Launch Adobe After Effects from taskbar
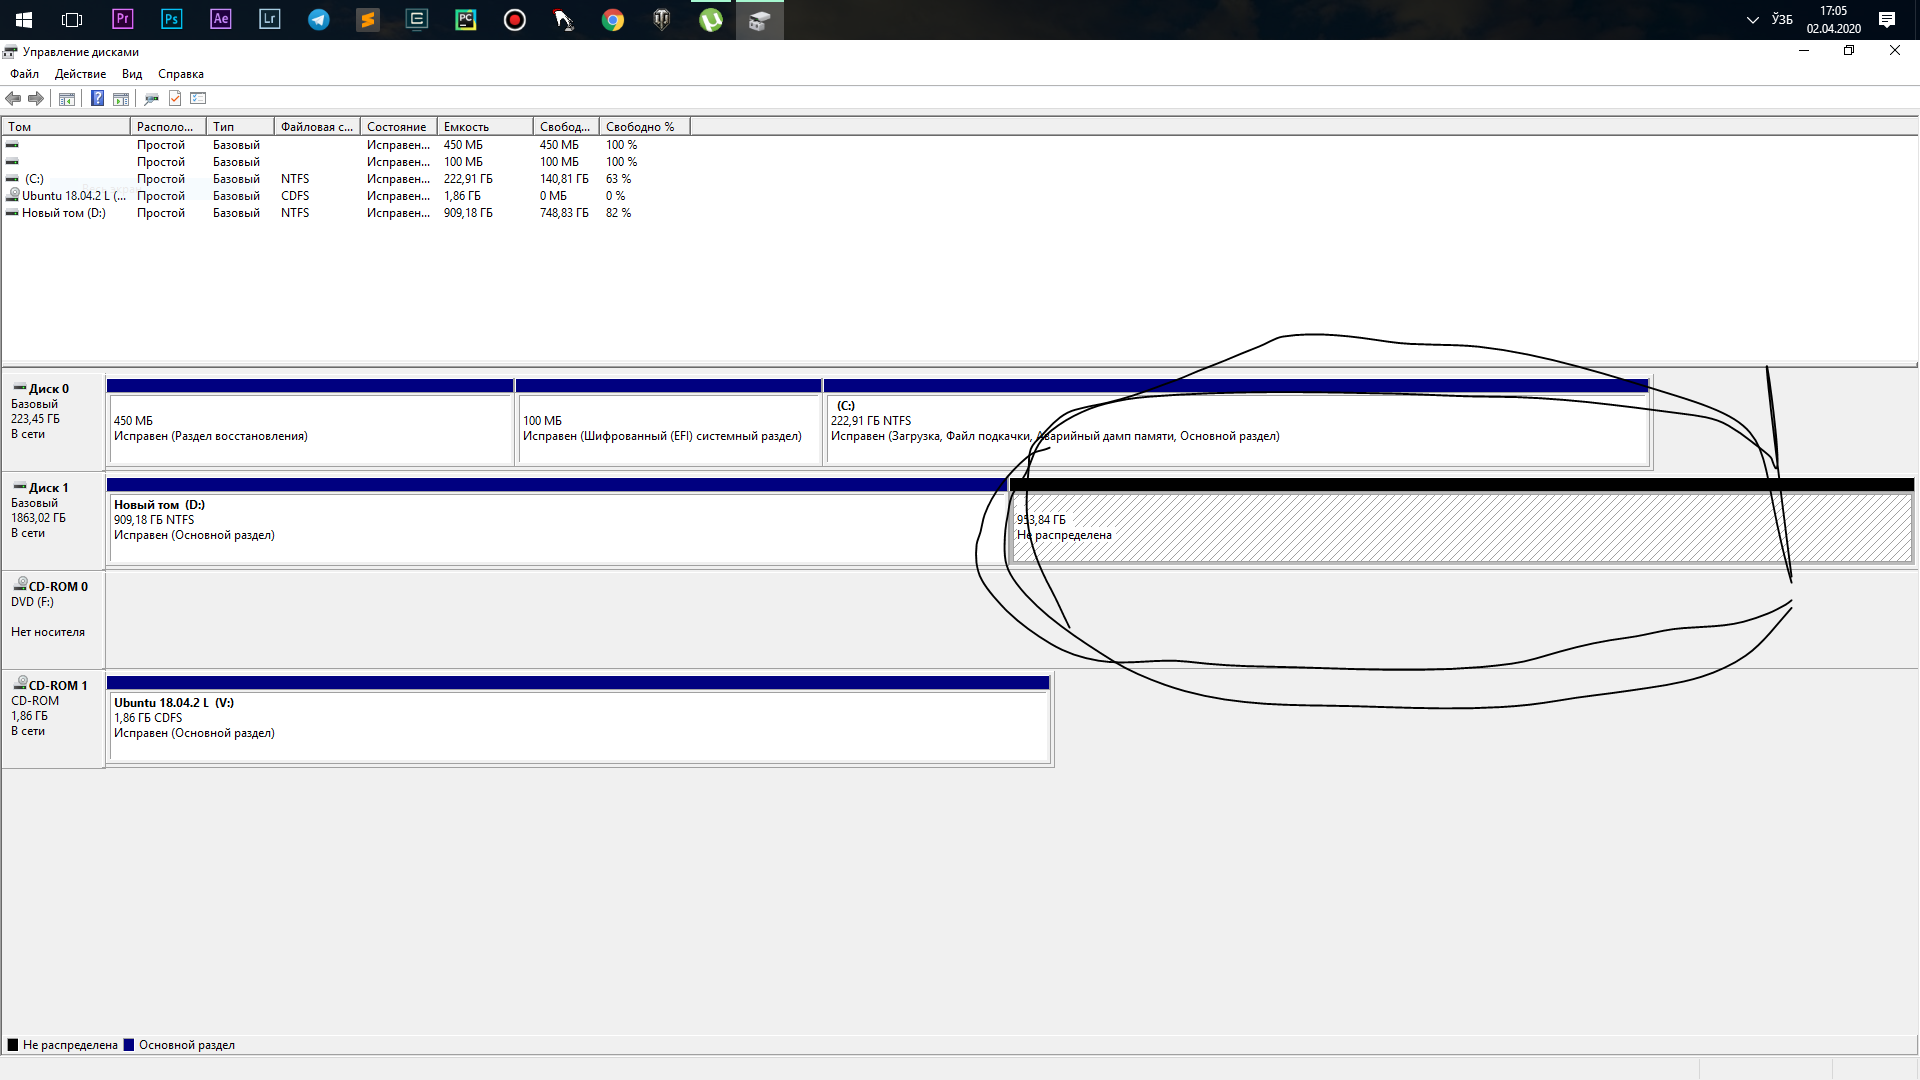 [x=220, y=19]
